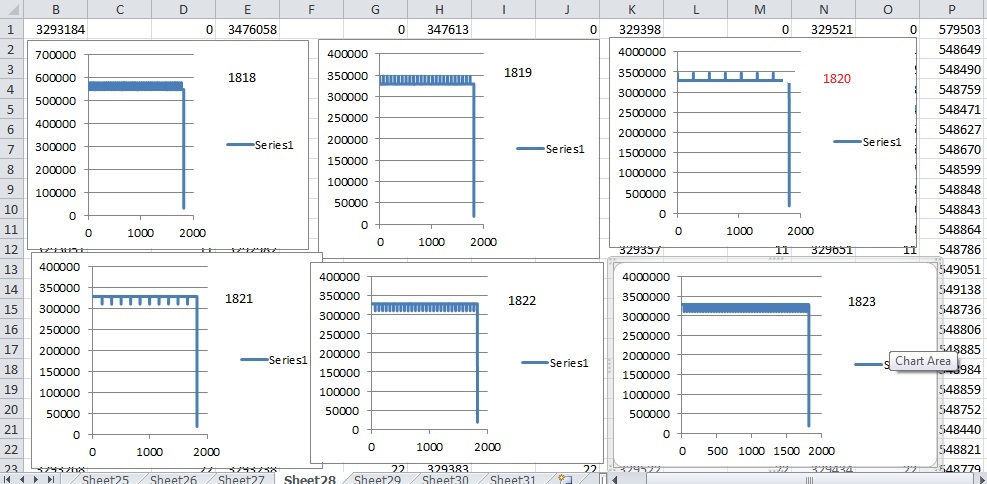This screenshot has width=987, height=484.
Task: Switch to the Sheet25 tab
Action: [x=105, y=479]
